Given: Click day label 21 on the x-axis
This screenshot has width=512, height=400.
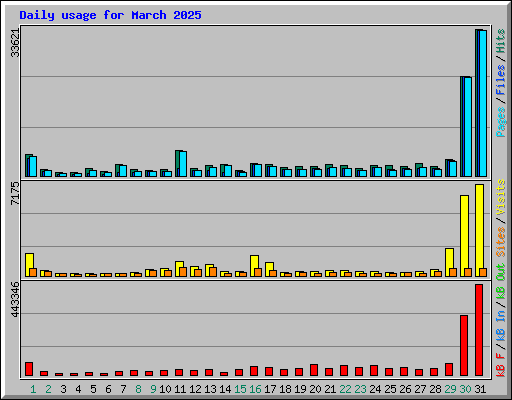Looking at the screenshot, I should [330, 389].
